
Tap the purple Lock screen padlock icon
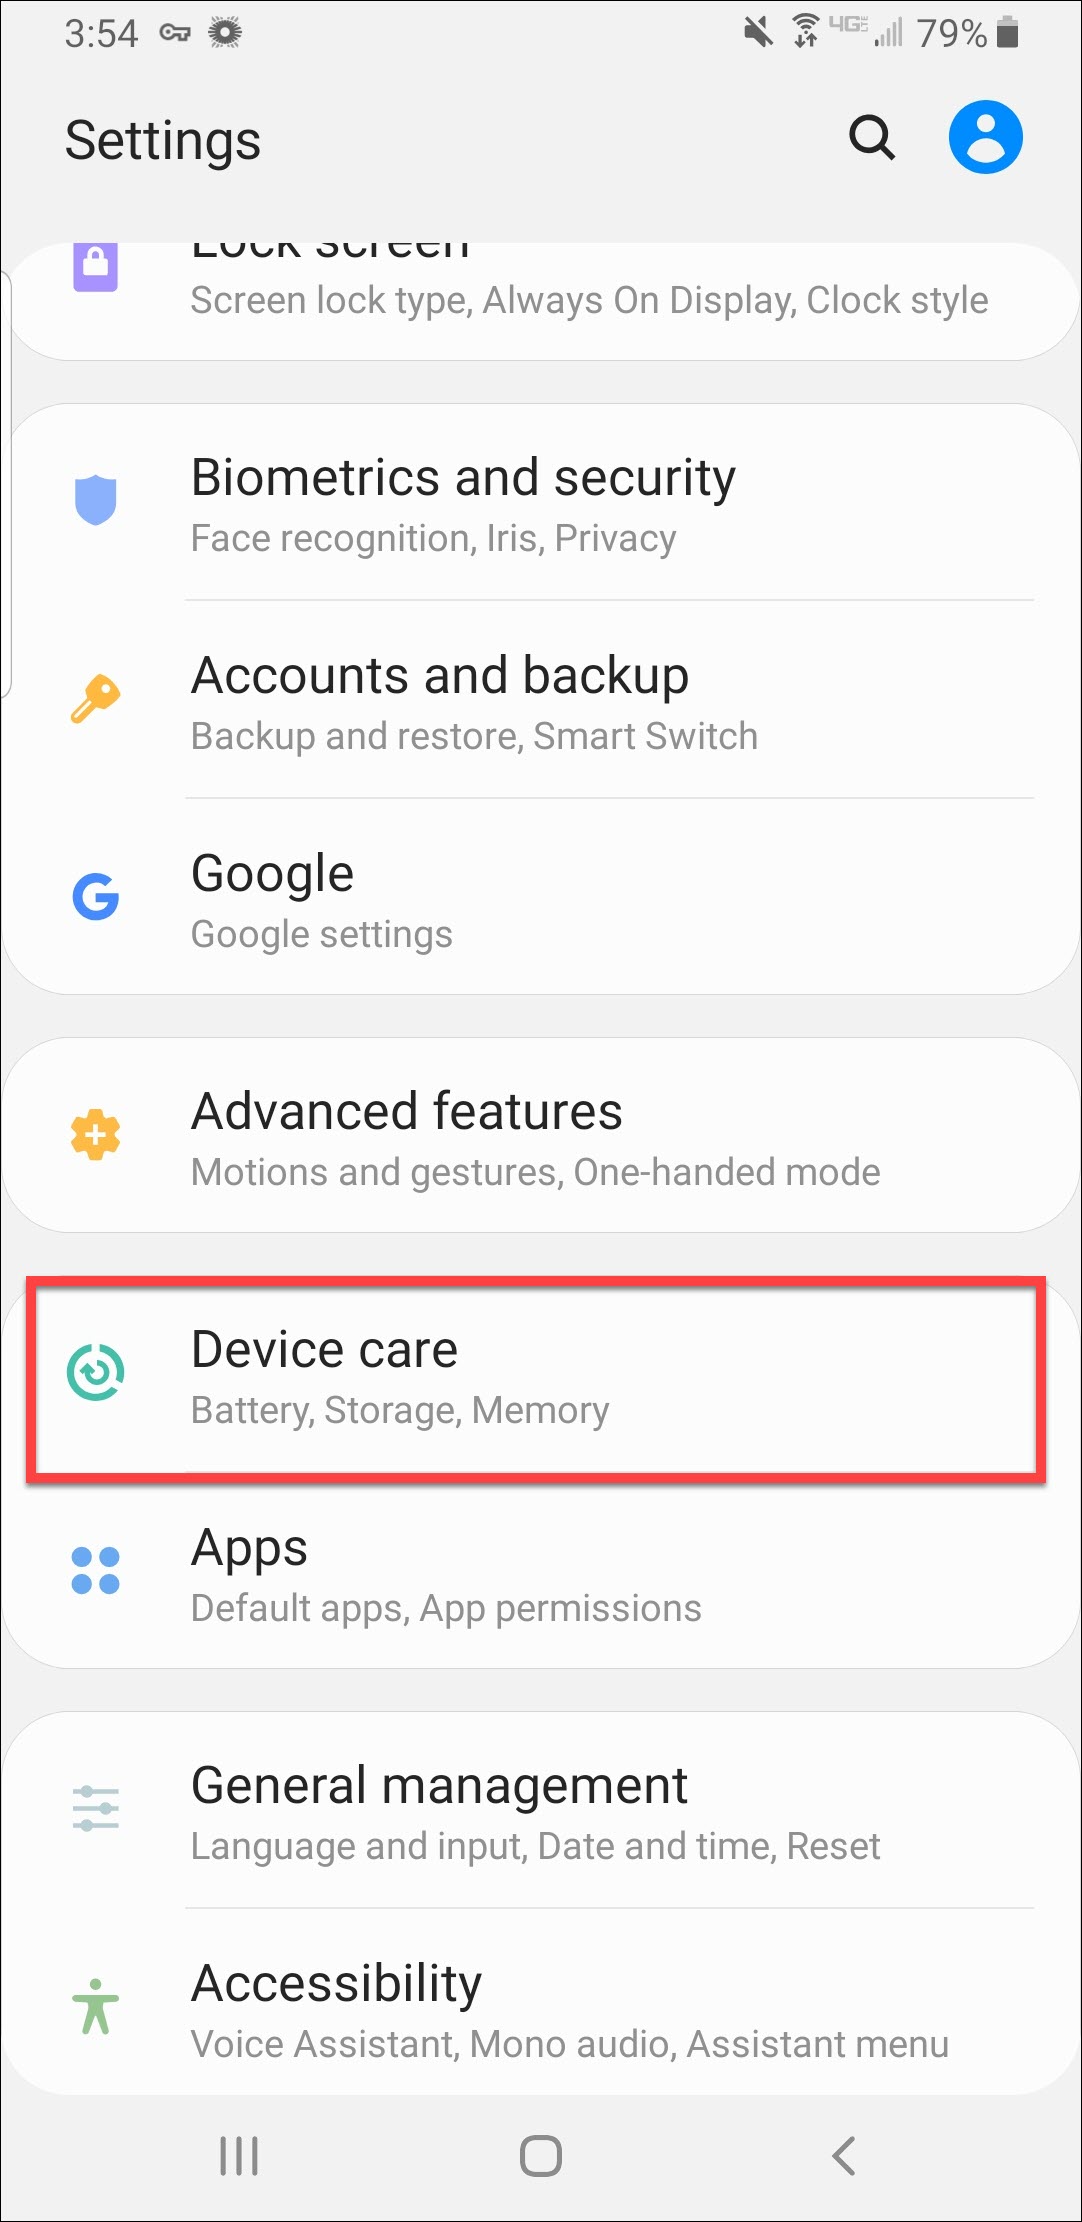tap(96, 265)
